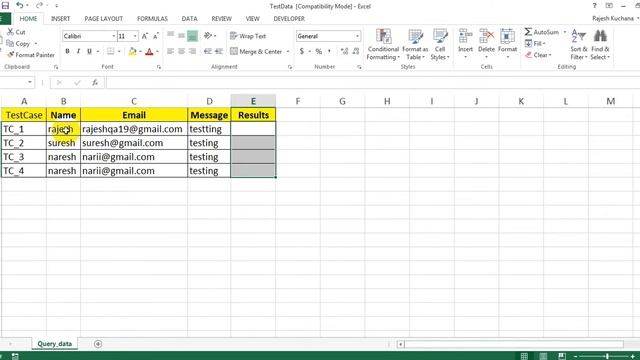This screenshot has width=640, height=360.
Task: Toggle bold formatting
Action: tap(67, 51)
